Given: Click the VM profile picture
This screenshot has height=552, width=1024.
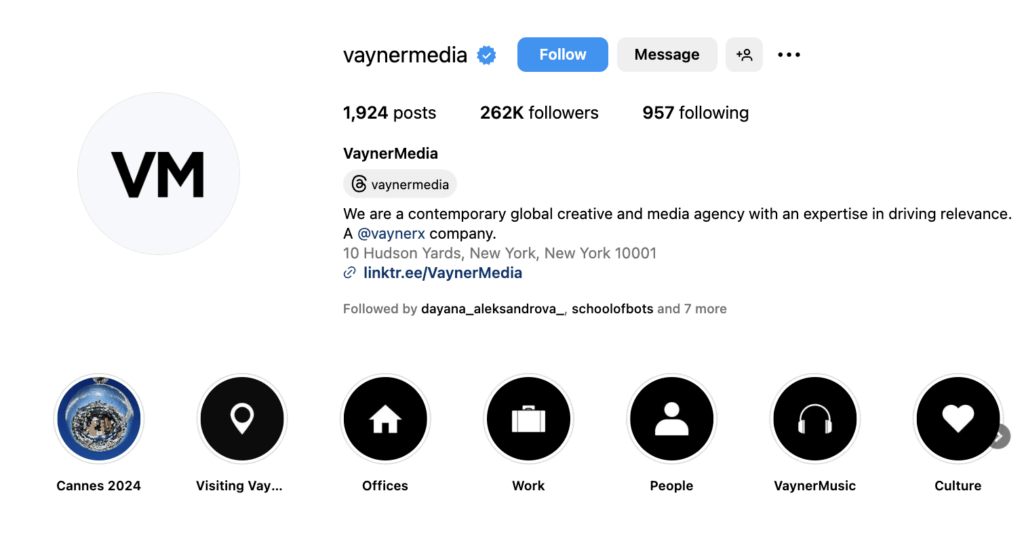Looking at the screenshot, I should [159, 174].
